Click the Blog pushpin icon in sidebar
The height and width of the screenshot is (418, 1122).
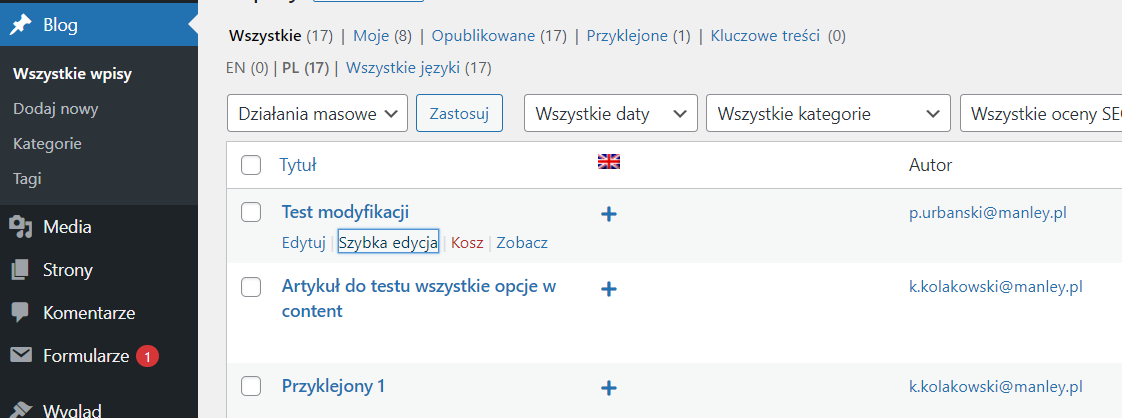click(20, 26)
